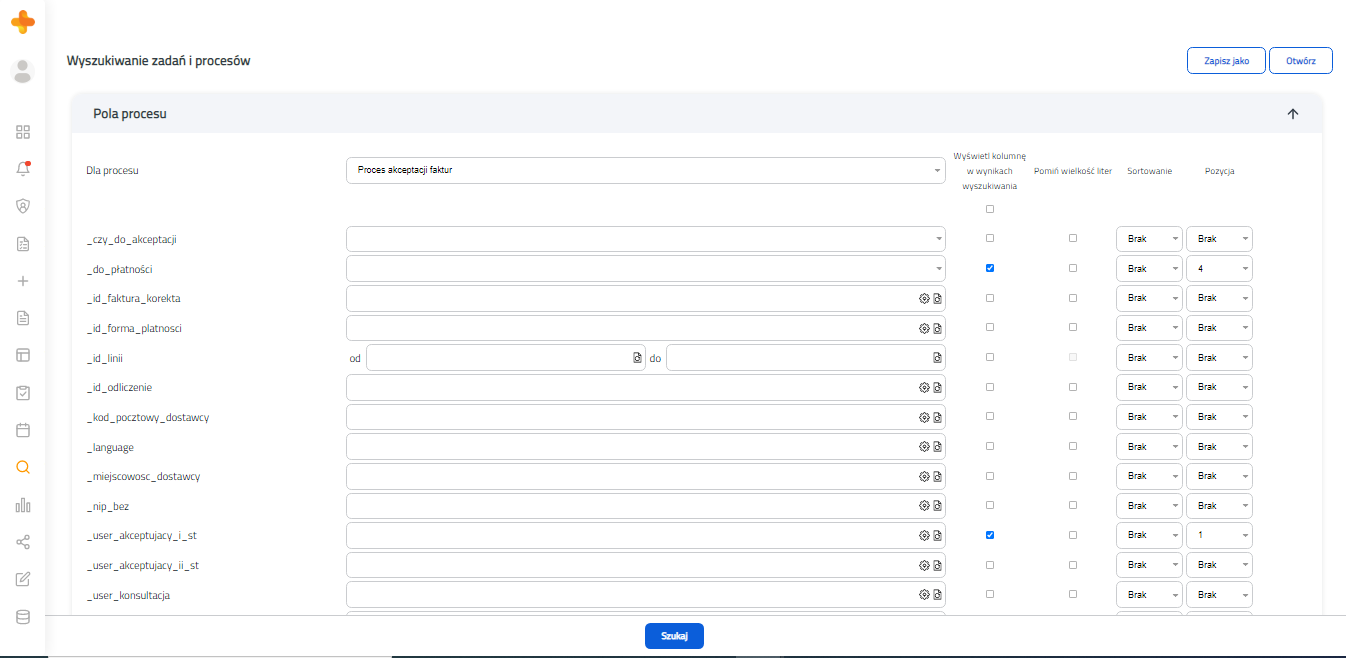Open sorting dropdown for _user_konsultacja
The image size is (1346, 658).
[1149, 595]
